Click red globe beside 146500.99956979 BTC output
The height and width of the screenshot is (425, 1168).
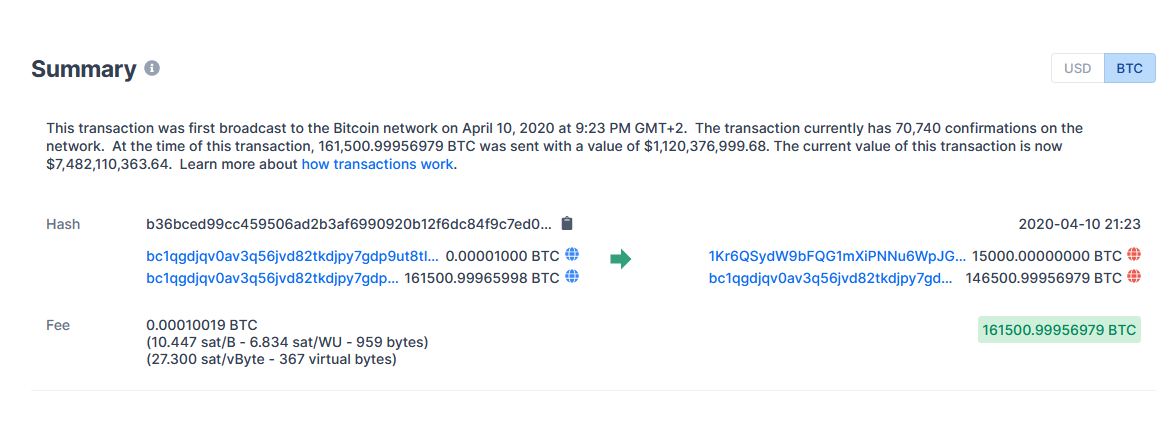[x=1134, y=277]
